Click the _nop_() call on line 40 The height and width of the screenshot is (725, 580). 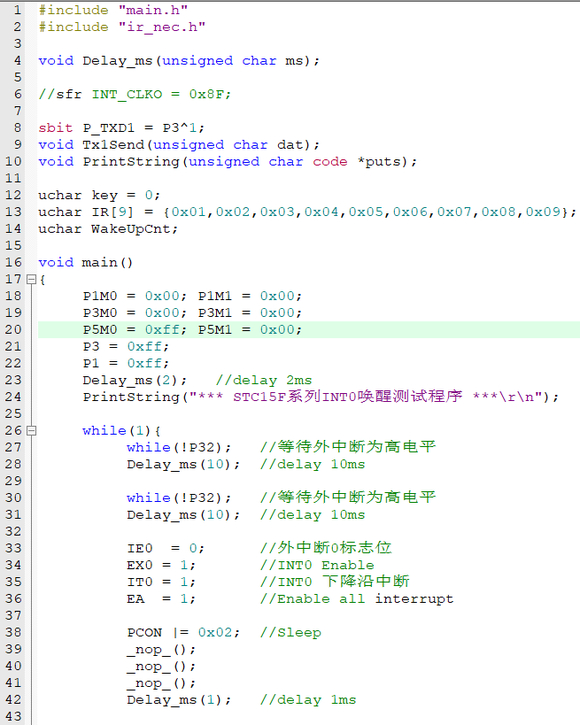pyautogui.click(x=161, y=666)
